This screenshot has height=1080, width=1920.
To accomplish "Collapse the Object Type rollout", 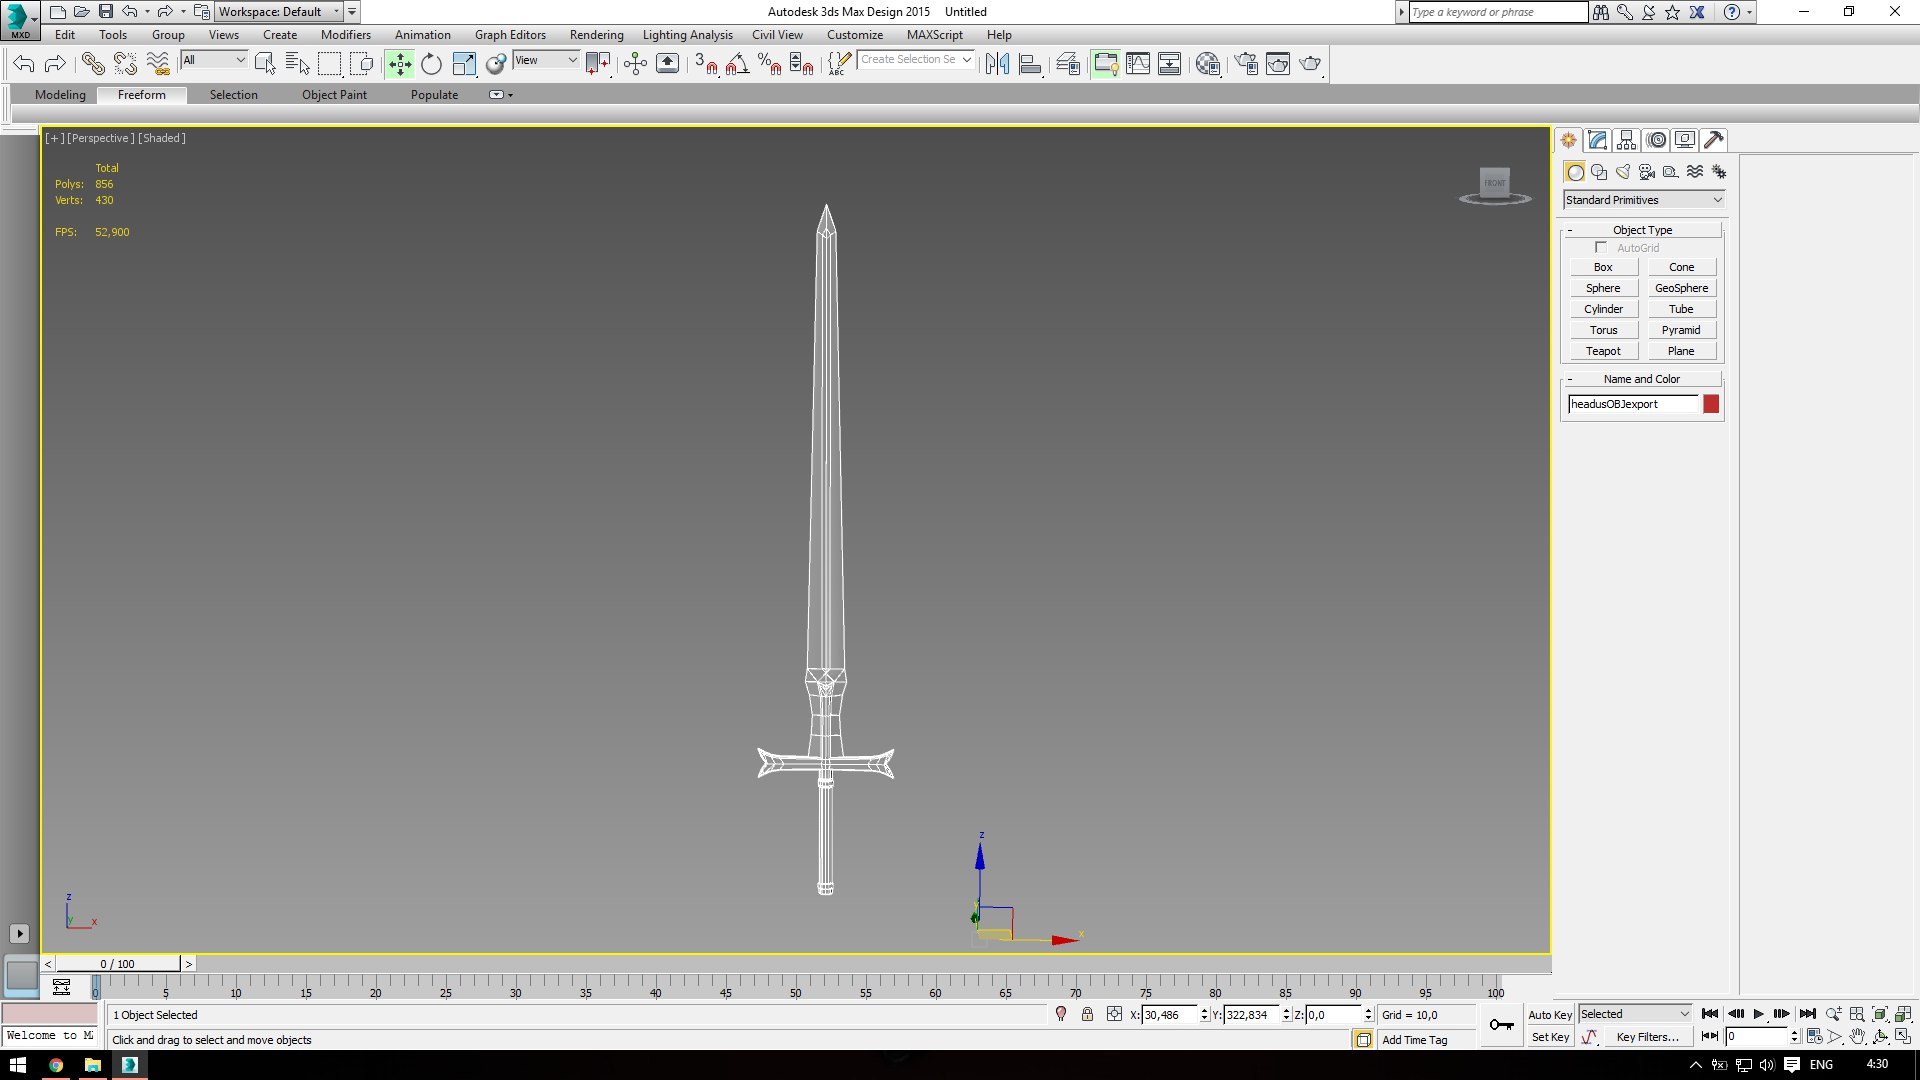I will click(x=1643, y=230).
